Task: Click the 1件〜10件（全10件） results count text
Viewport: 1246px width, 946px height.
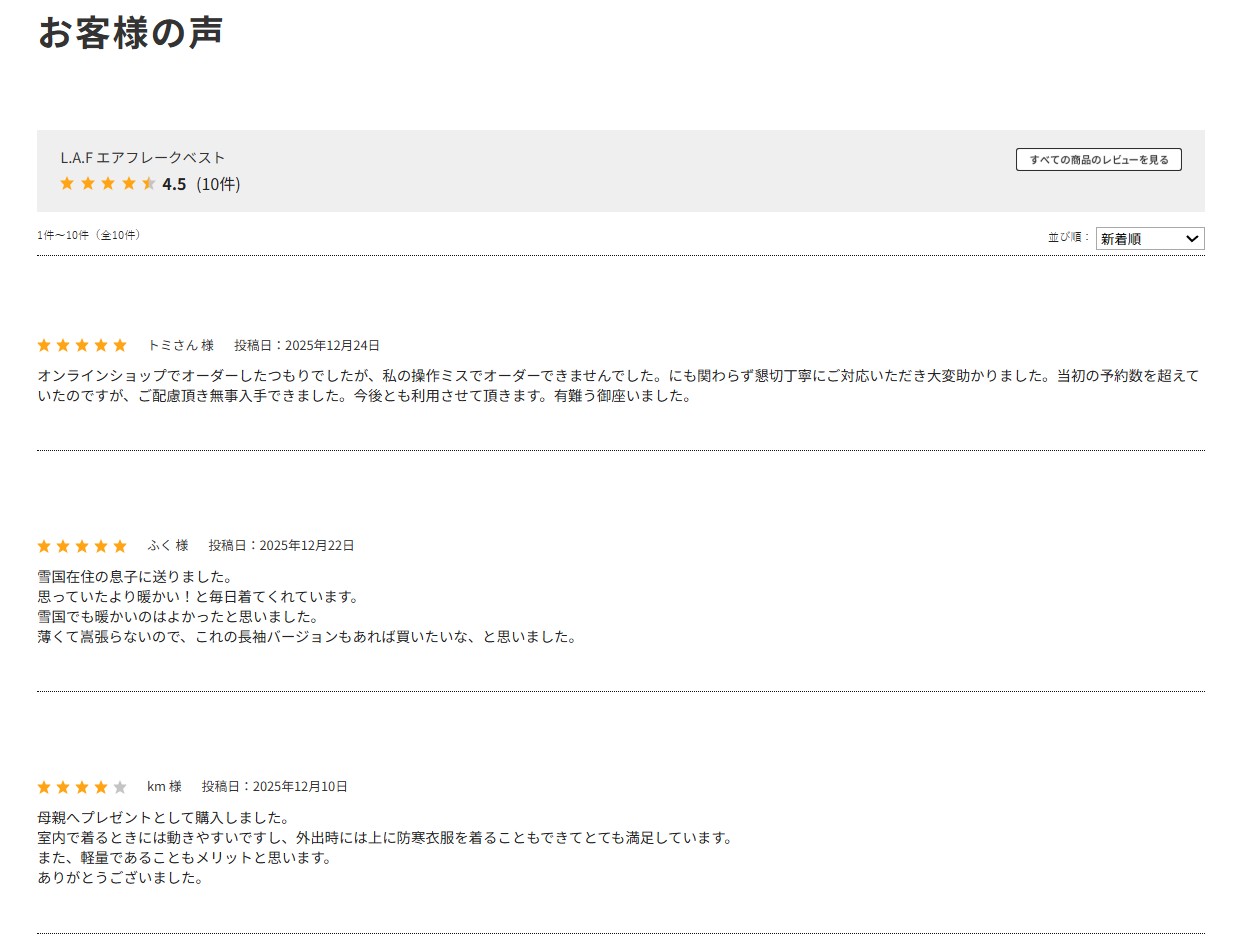Action: coord(89,235)
